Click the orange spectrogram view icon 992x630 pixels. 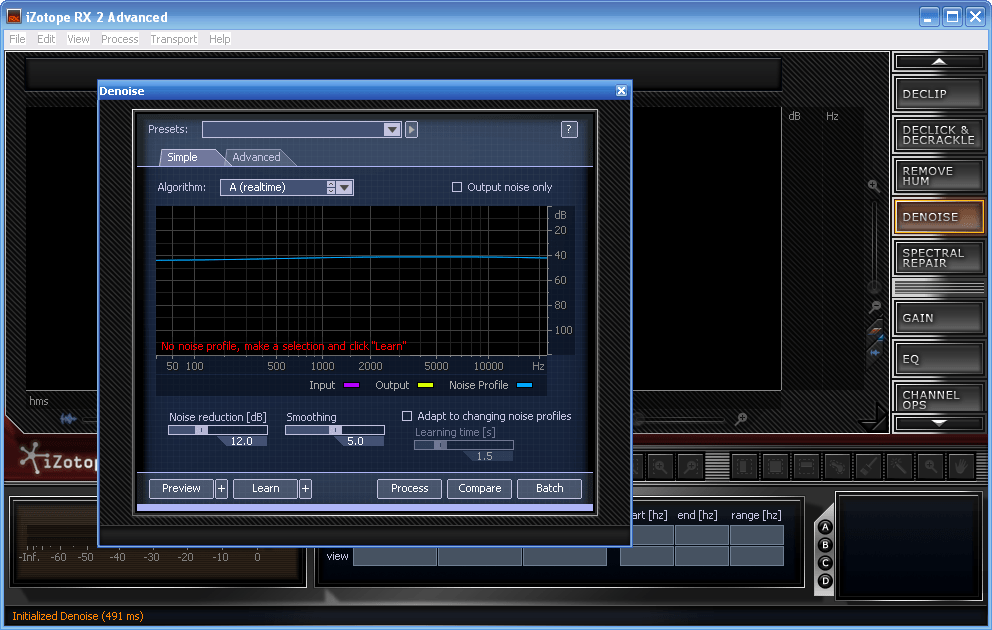pos(875,331)
